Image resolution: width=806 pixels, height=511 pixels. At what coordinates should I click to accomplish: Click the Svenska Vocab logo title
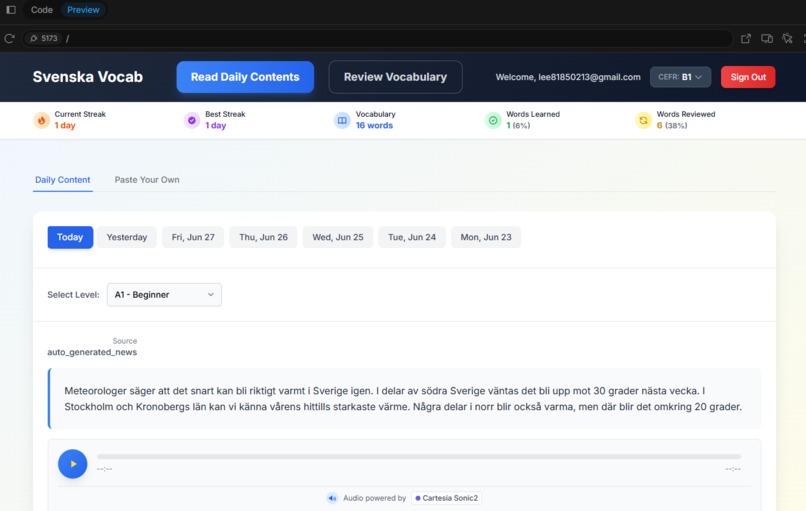click(88, 77)
